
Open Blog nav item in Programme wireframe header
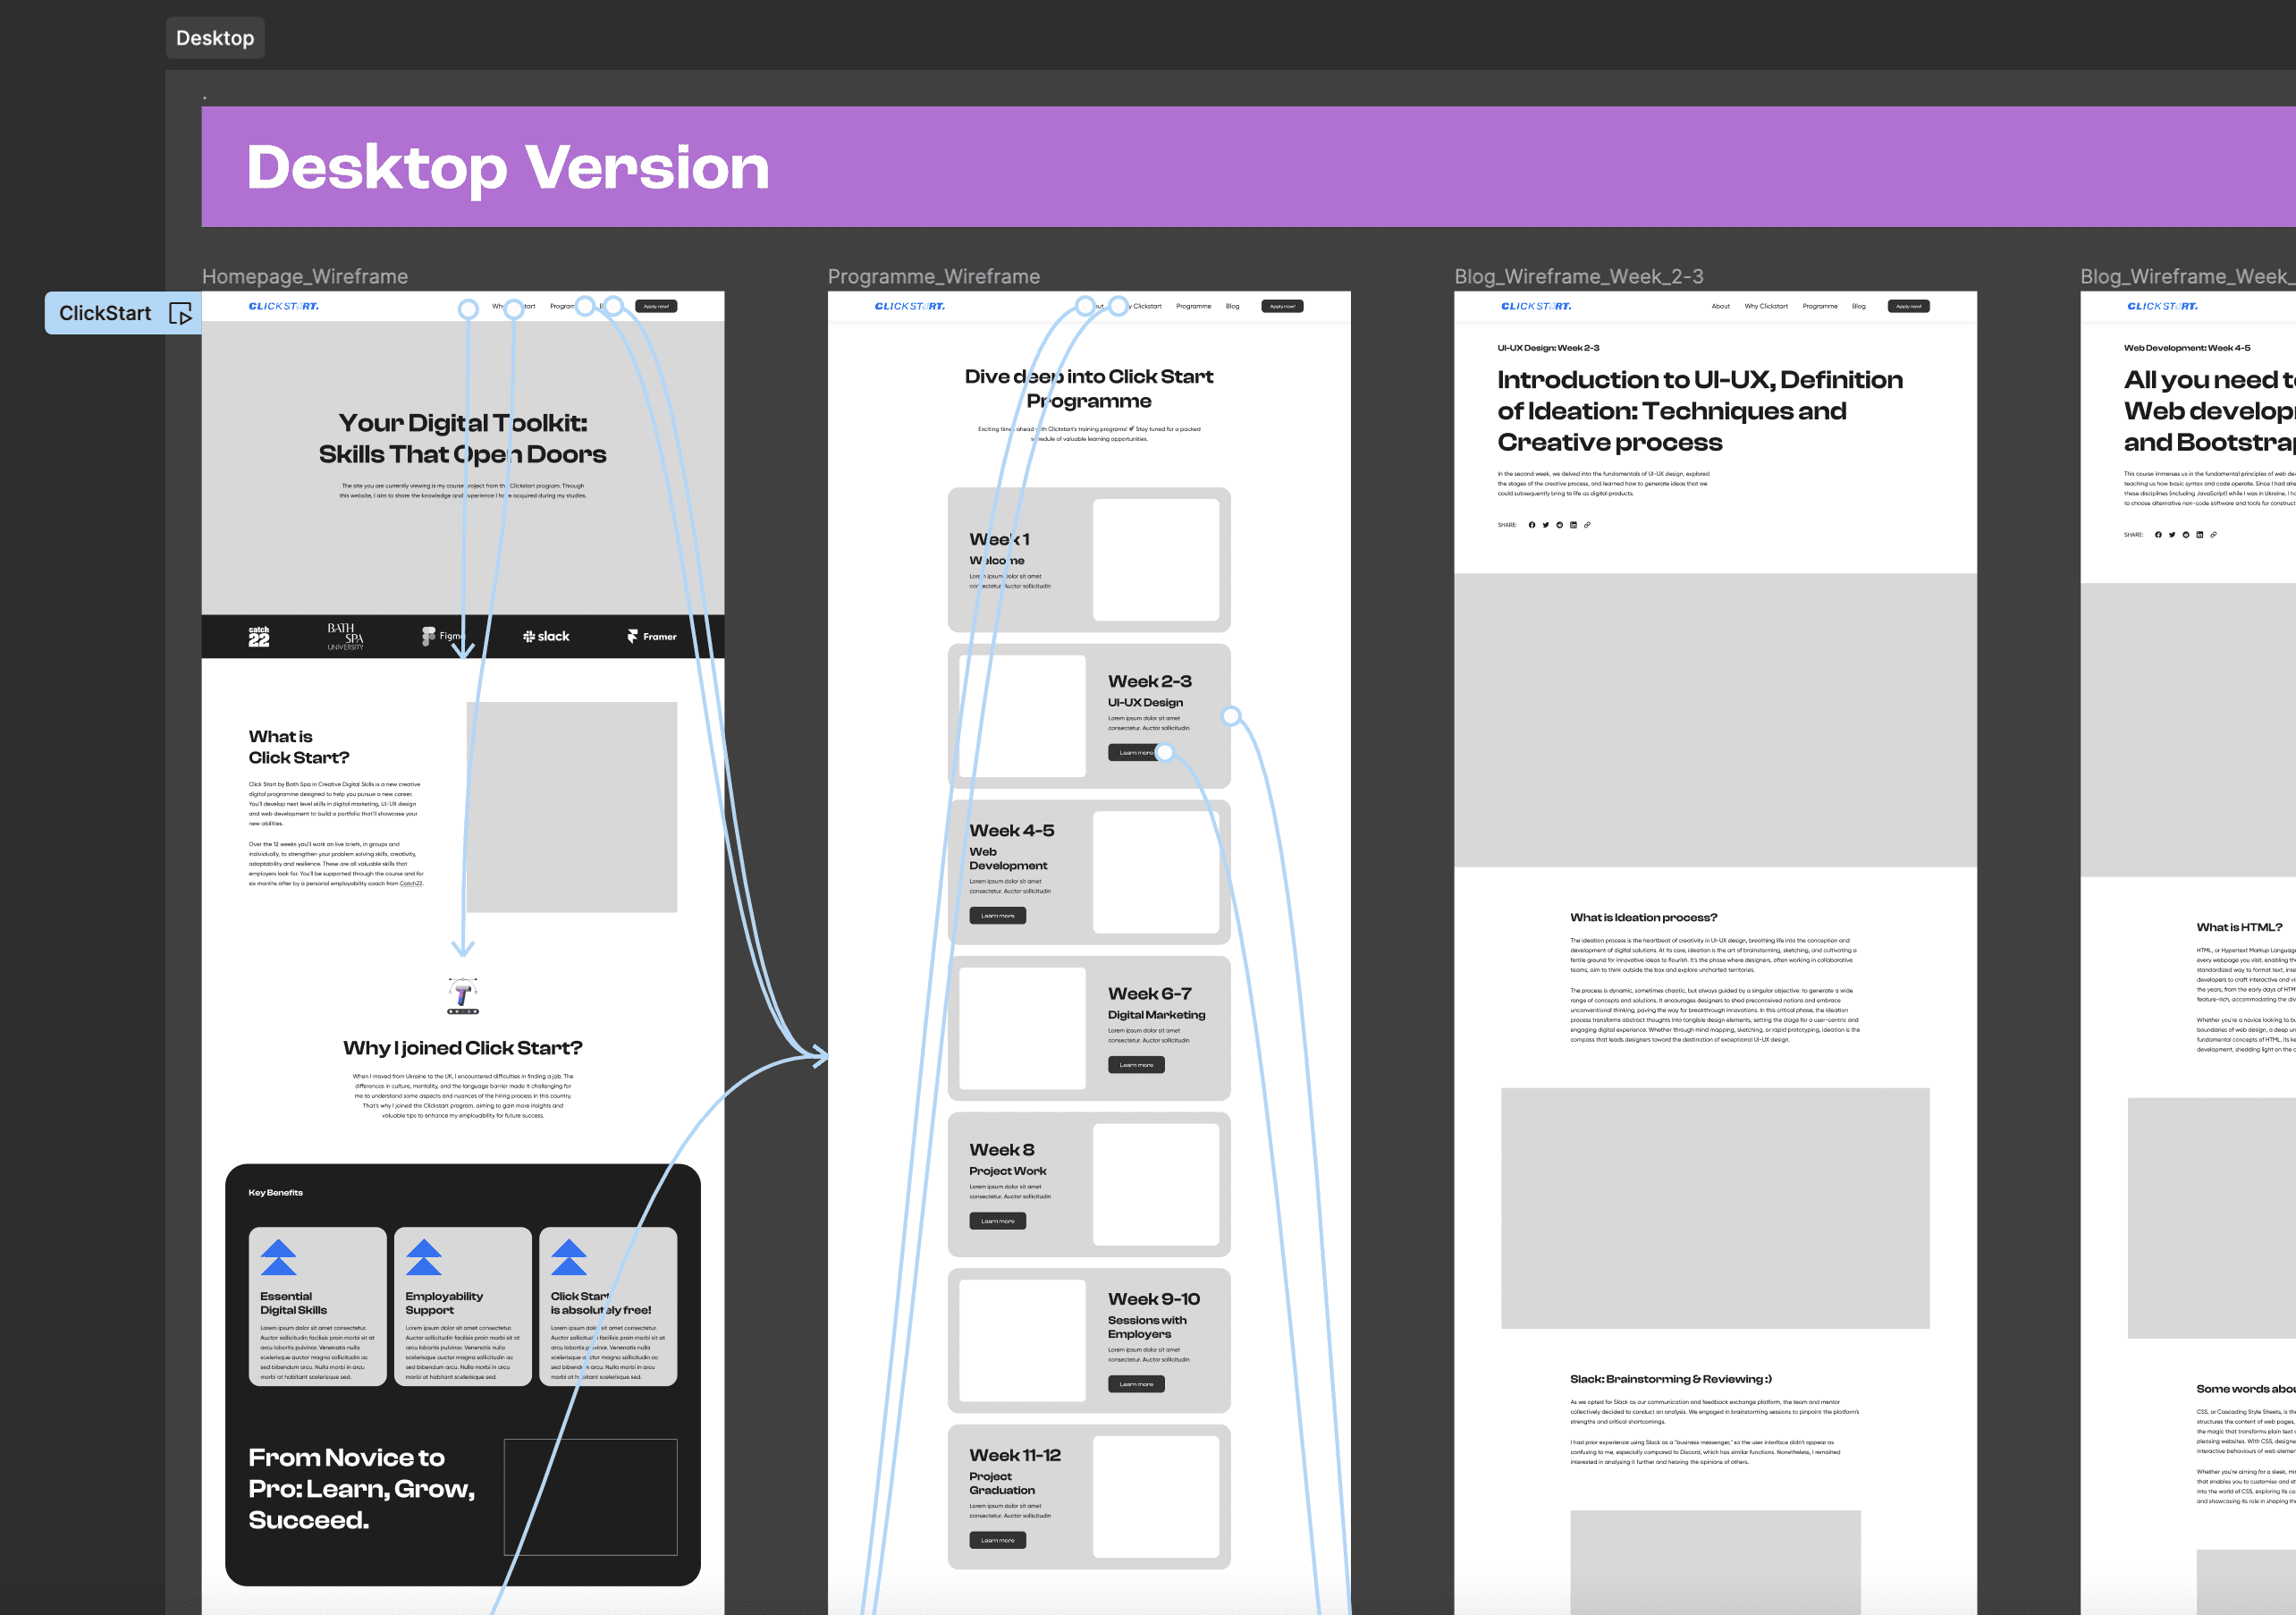coord(1232,306)
